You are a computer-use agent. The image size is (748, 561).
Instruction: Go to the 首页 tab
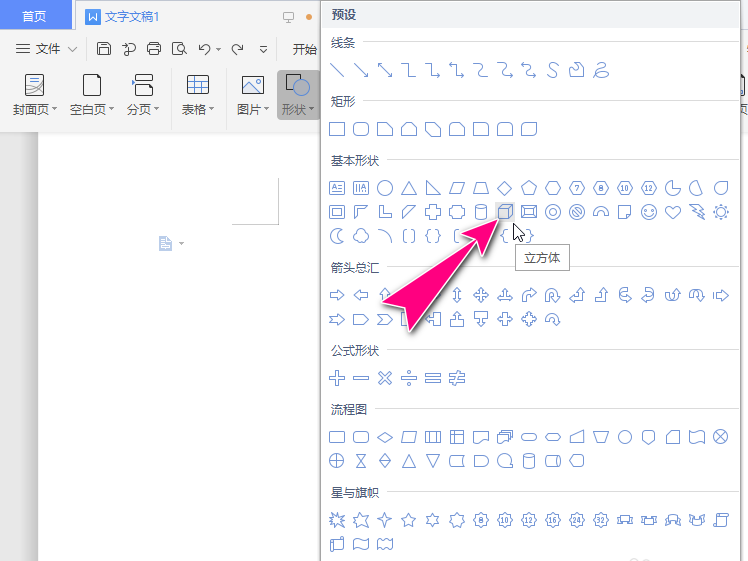click(34, 16)
